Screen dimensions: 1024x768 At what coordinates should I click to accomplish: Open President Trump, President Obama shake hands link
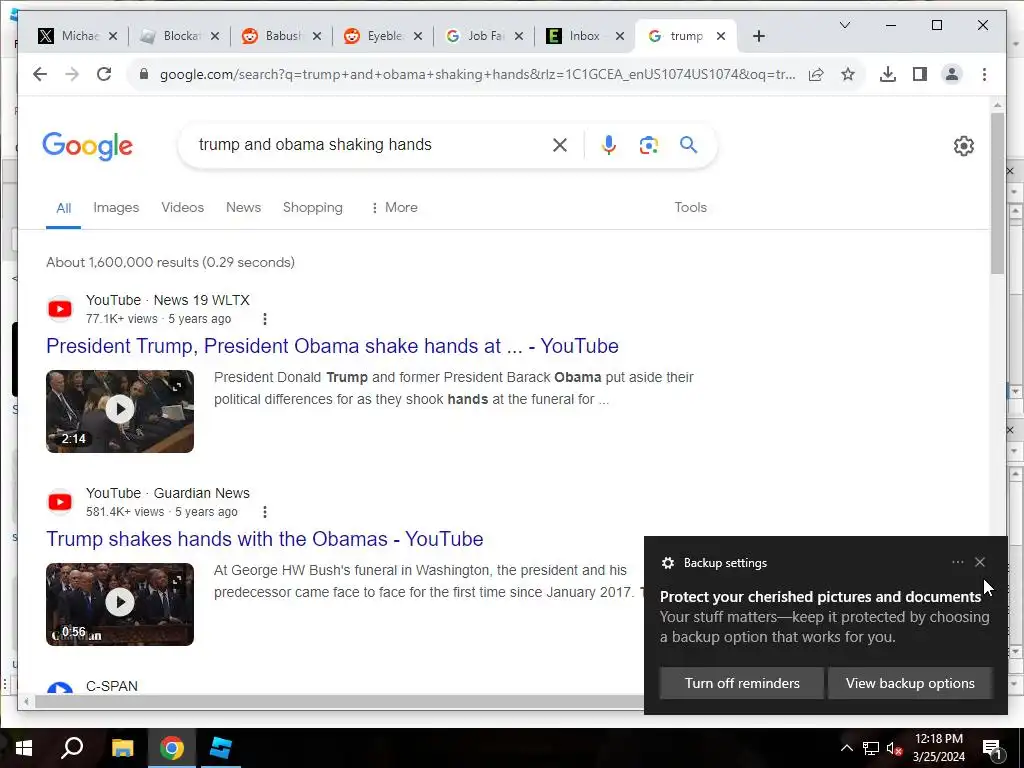point(332,346)
